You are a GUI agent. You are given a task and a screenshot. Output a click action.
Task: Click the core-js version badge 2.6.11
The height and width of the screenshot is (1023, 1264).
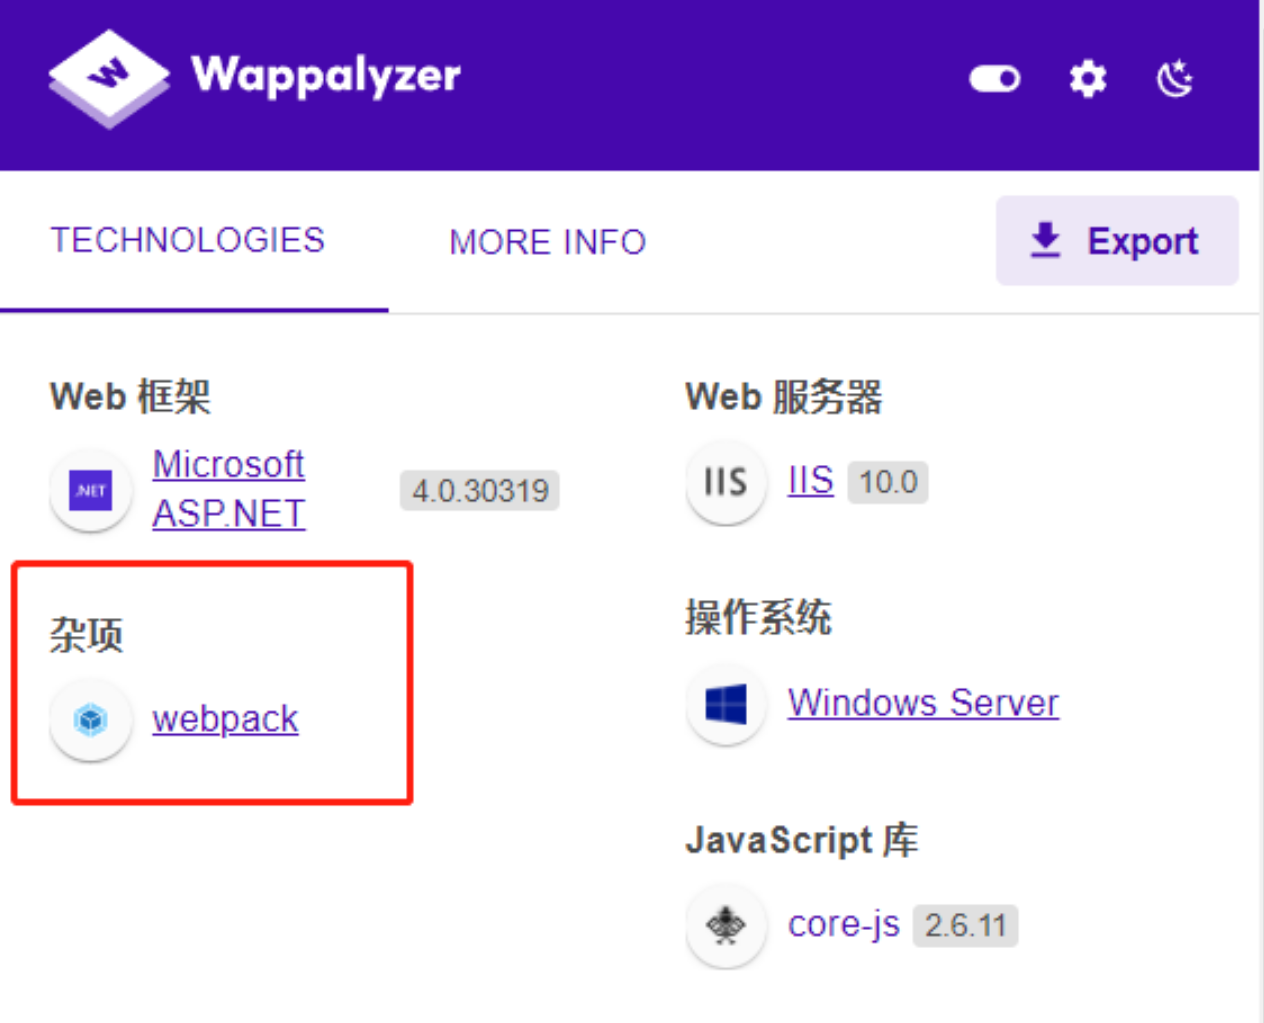click(965, 926)
